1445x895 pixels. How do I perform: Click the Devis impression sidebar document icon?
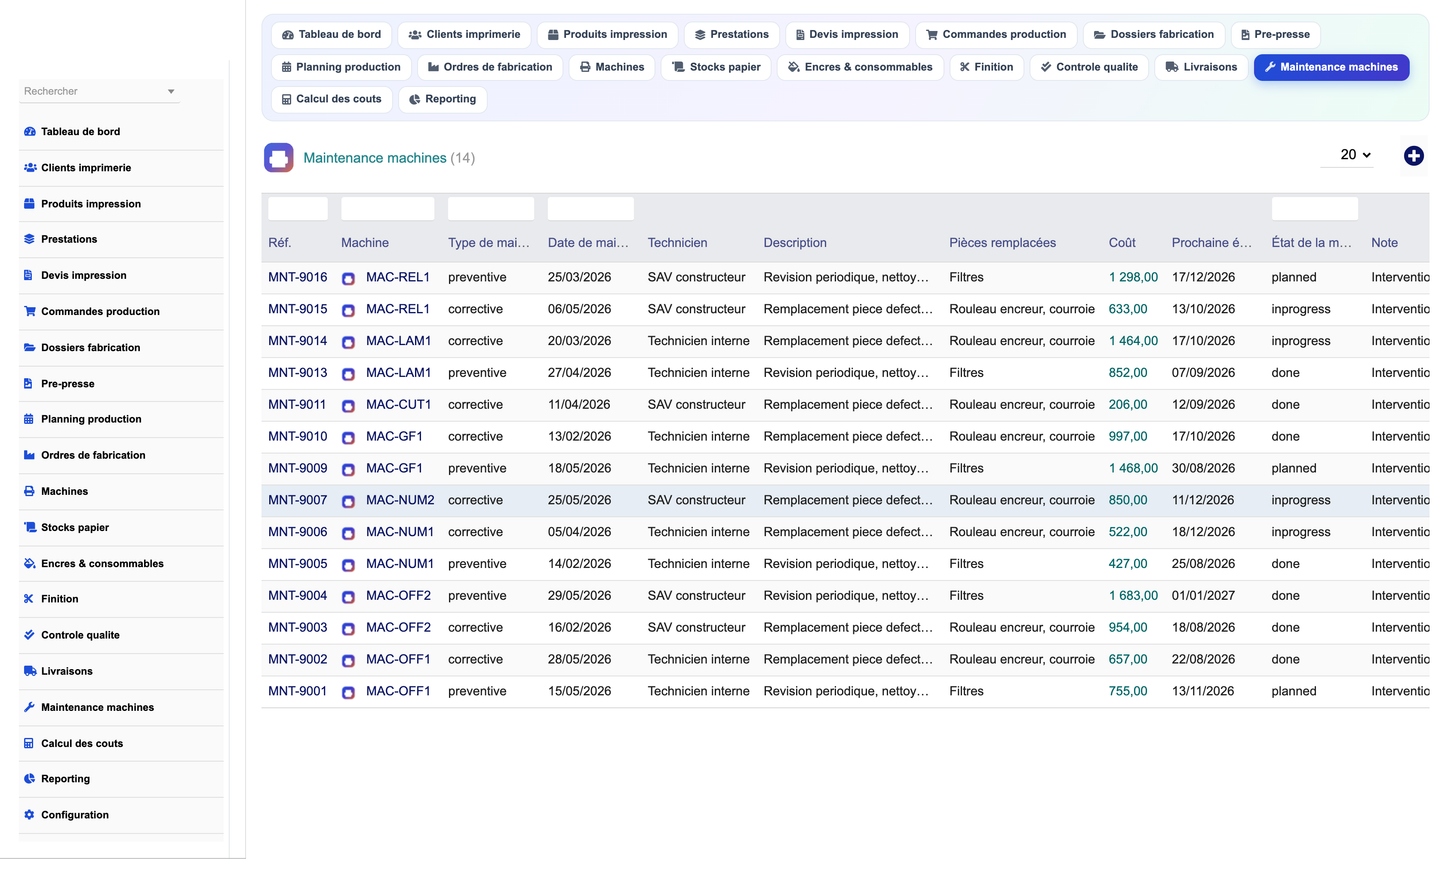(28, 276)
